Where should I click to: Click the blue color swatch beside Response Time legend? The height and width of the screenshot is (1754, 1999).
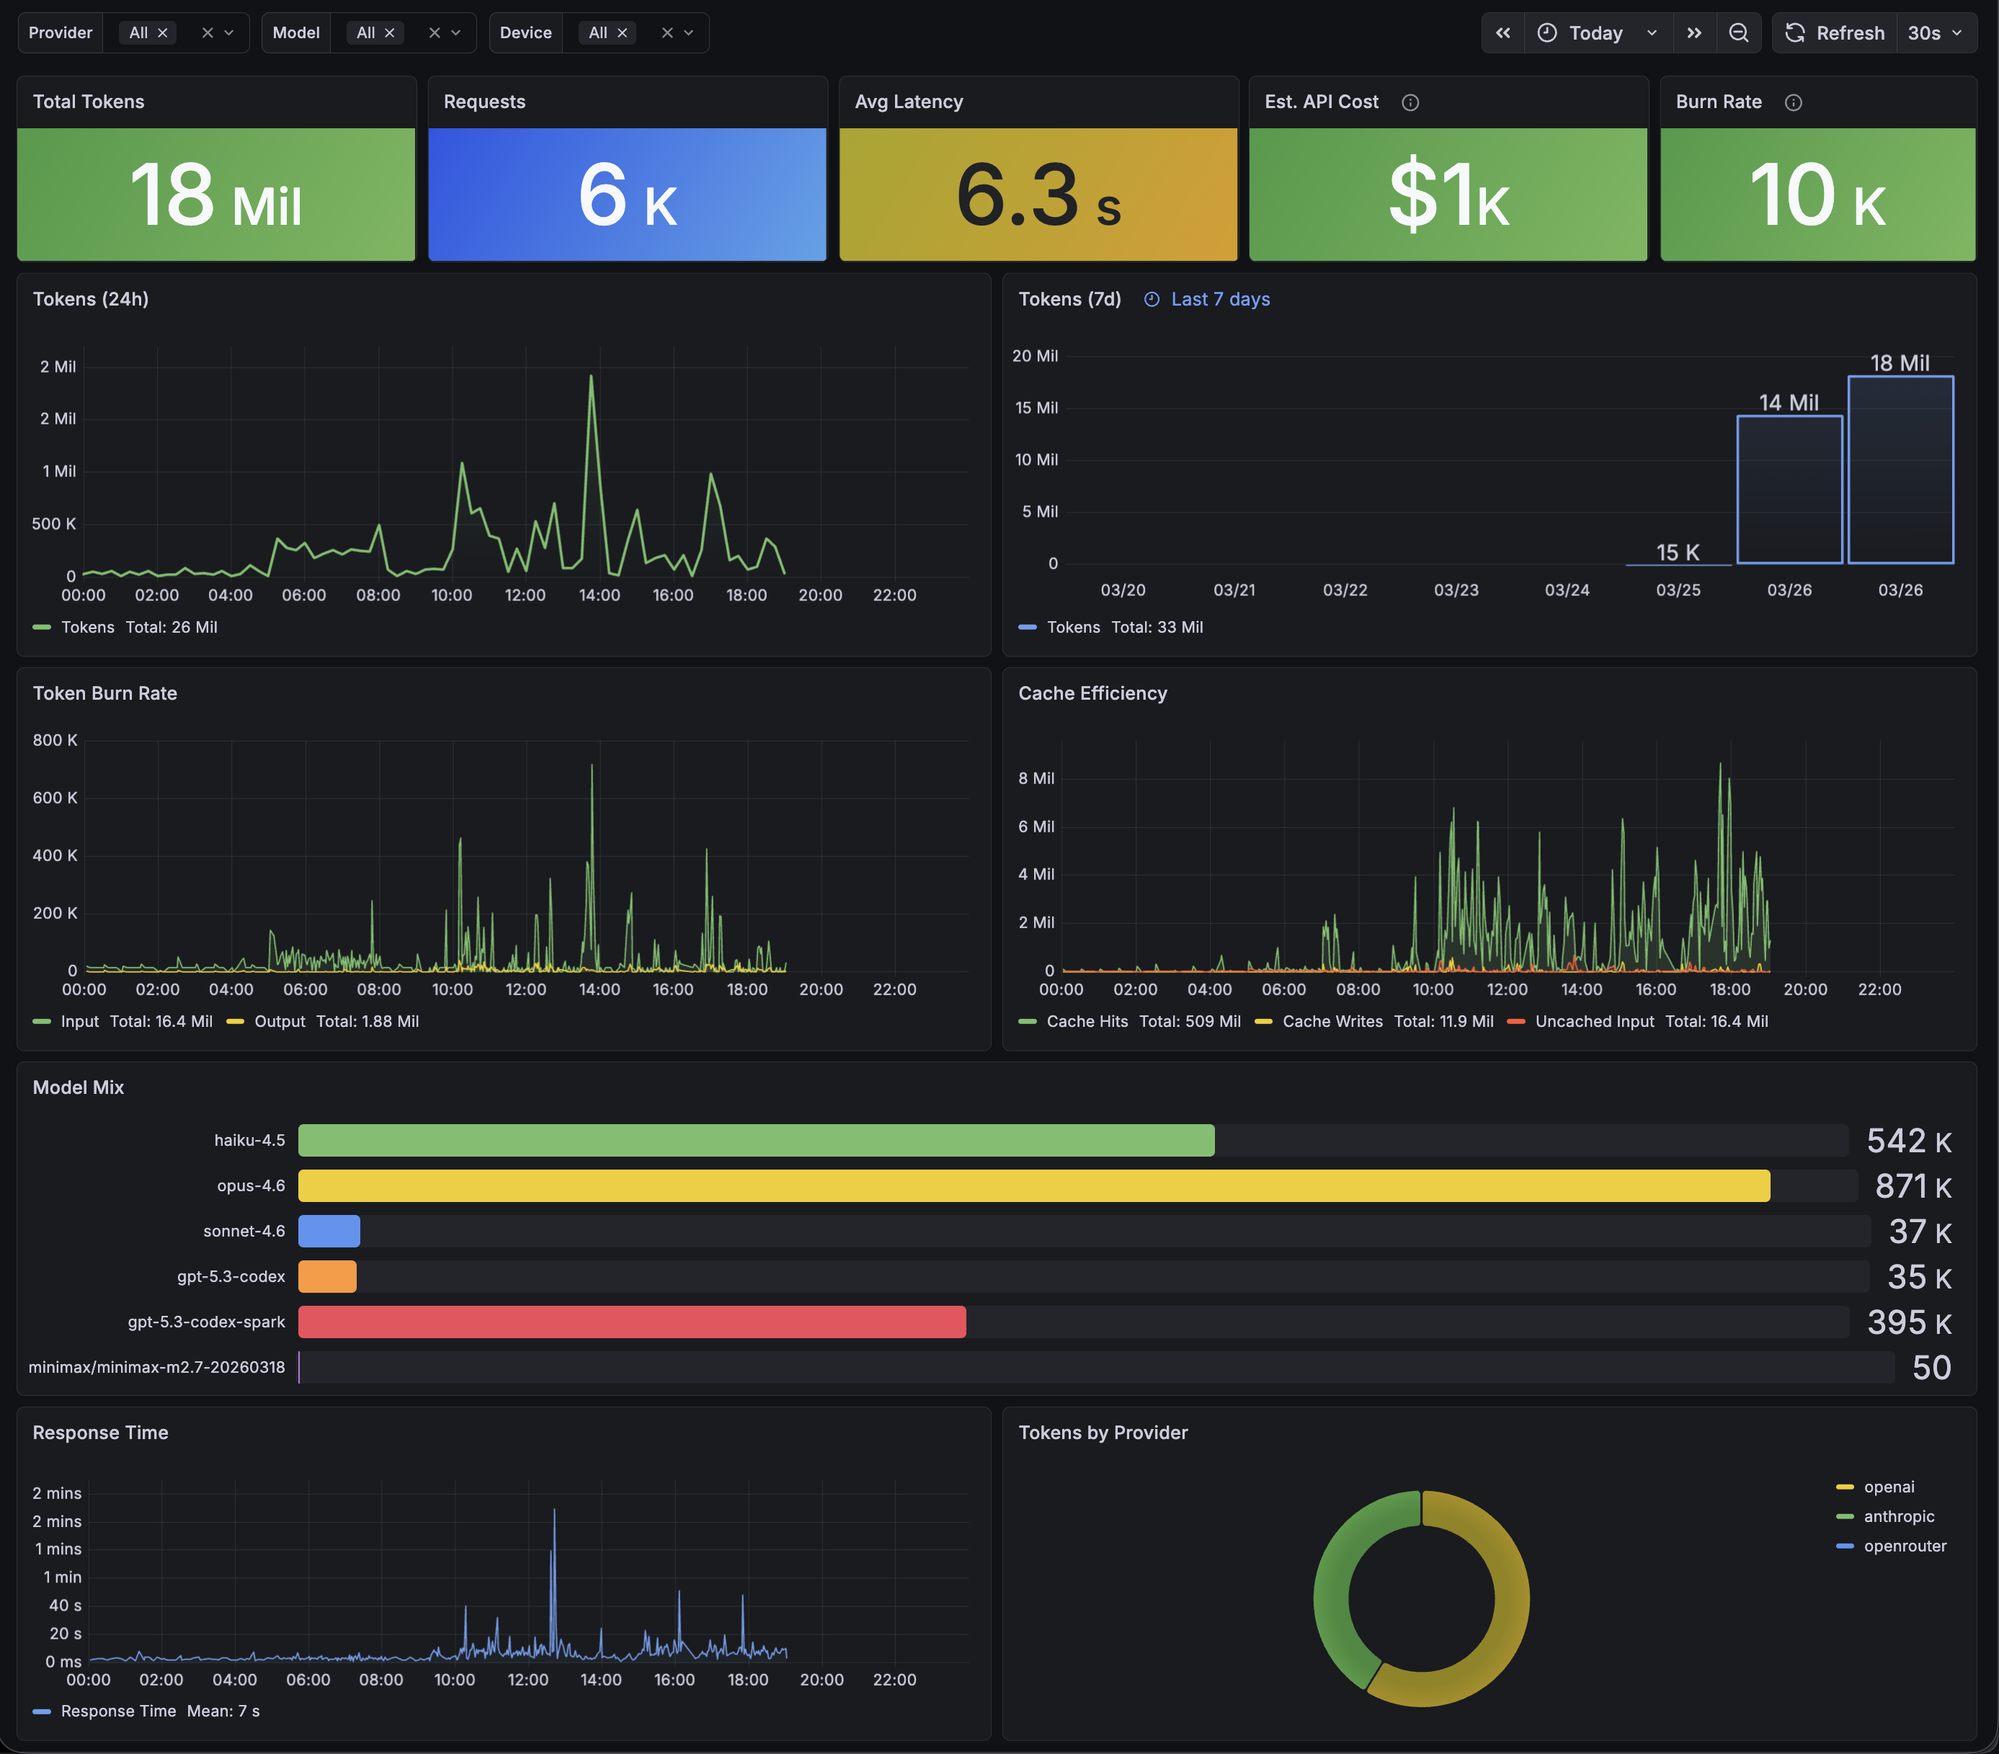point(42,1711)
